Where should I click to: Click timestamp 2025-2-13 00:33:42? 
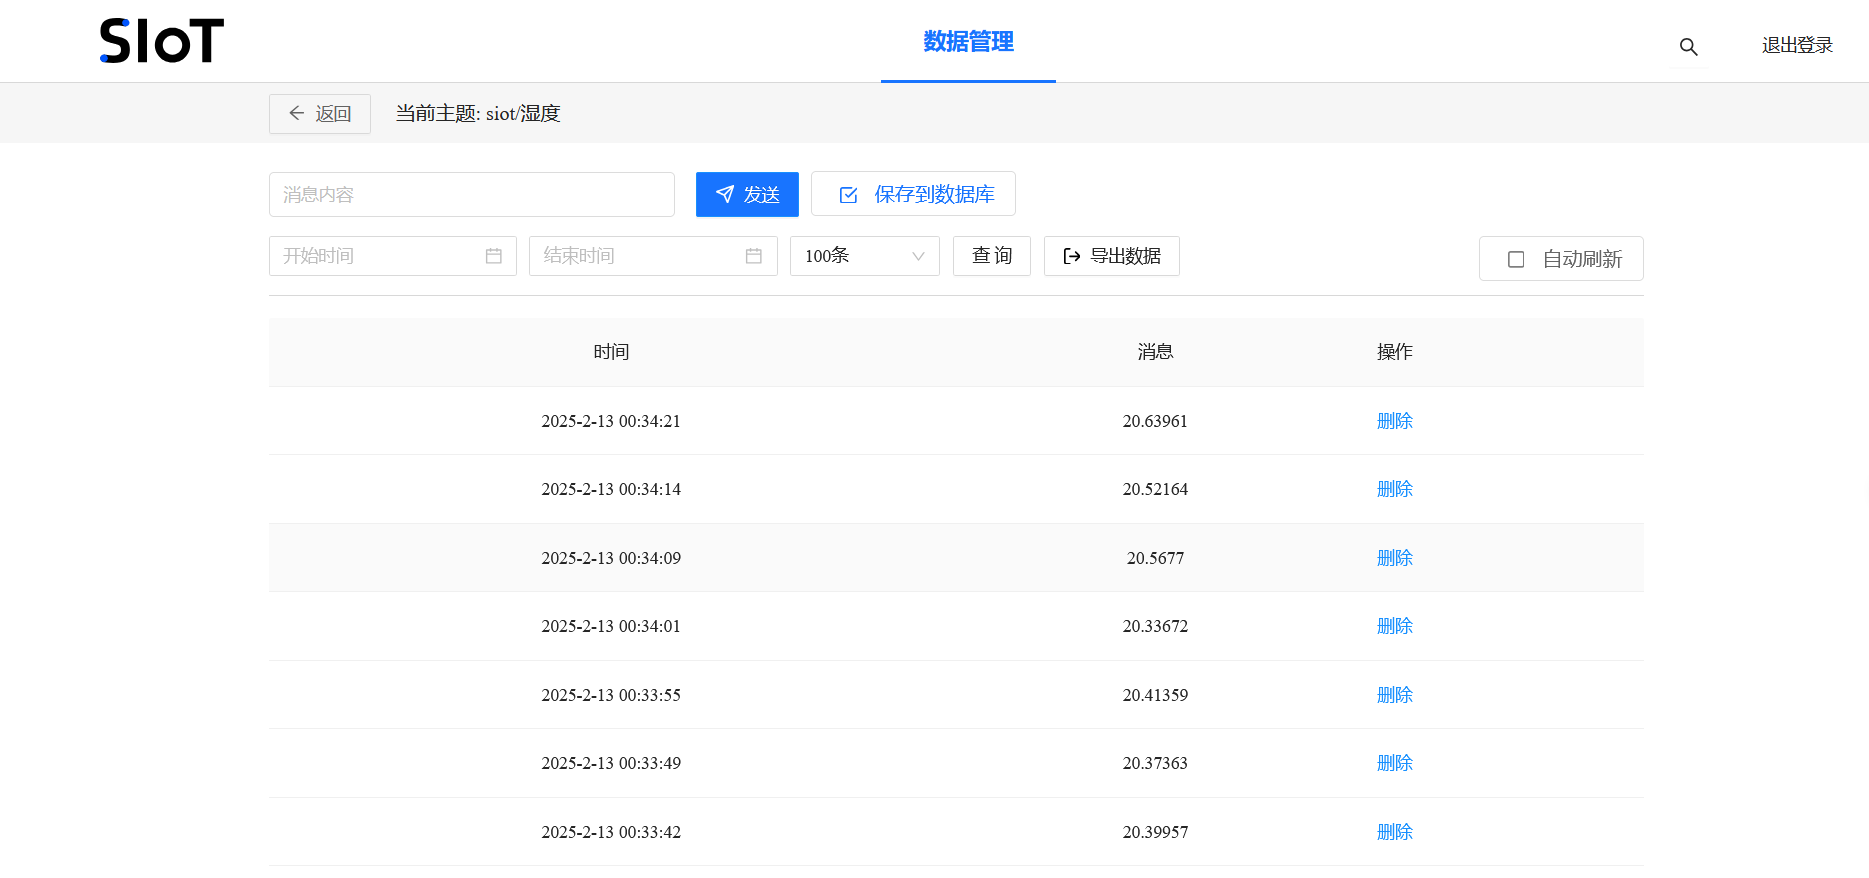pyautogui.click(x=611, y=832)
